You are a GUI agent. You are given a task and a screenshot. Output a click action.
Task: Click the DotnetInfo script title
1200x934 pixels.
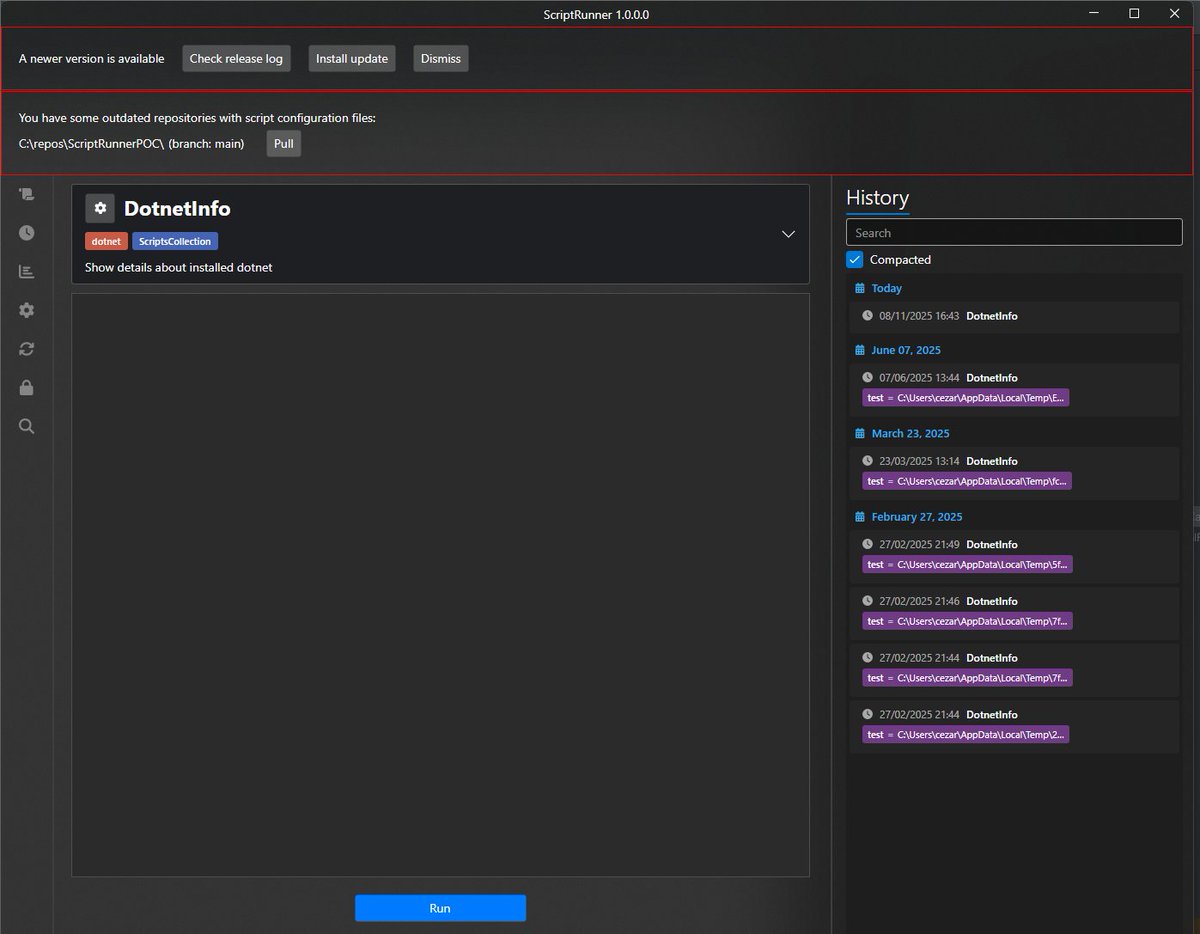177,208
